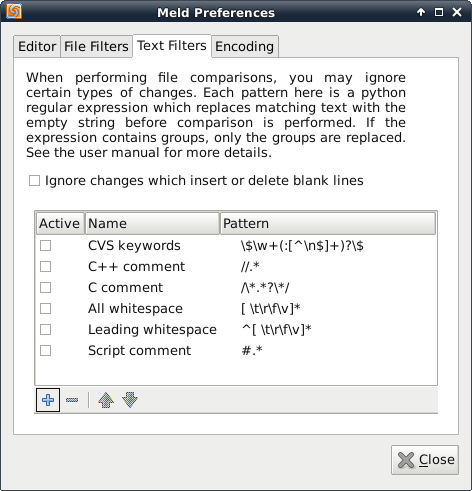Sort by the Pattern column header

point(328,223)
